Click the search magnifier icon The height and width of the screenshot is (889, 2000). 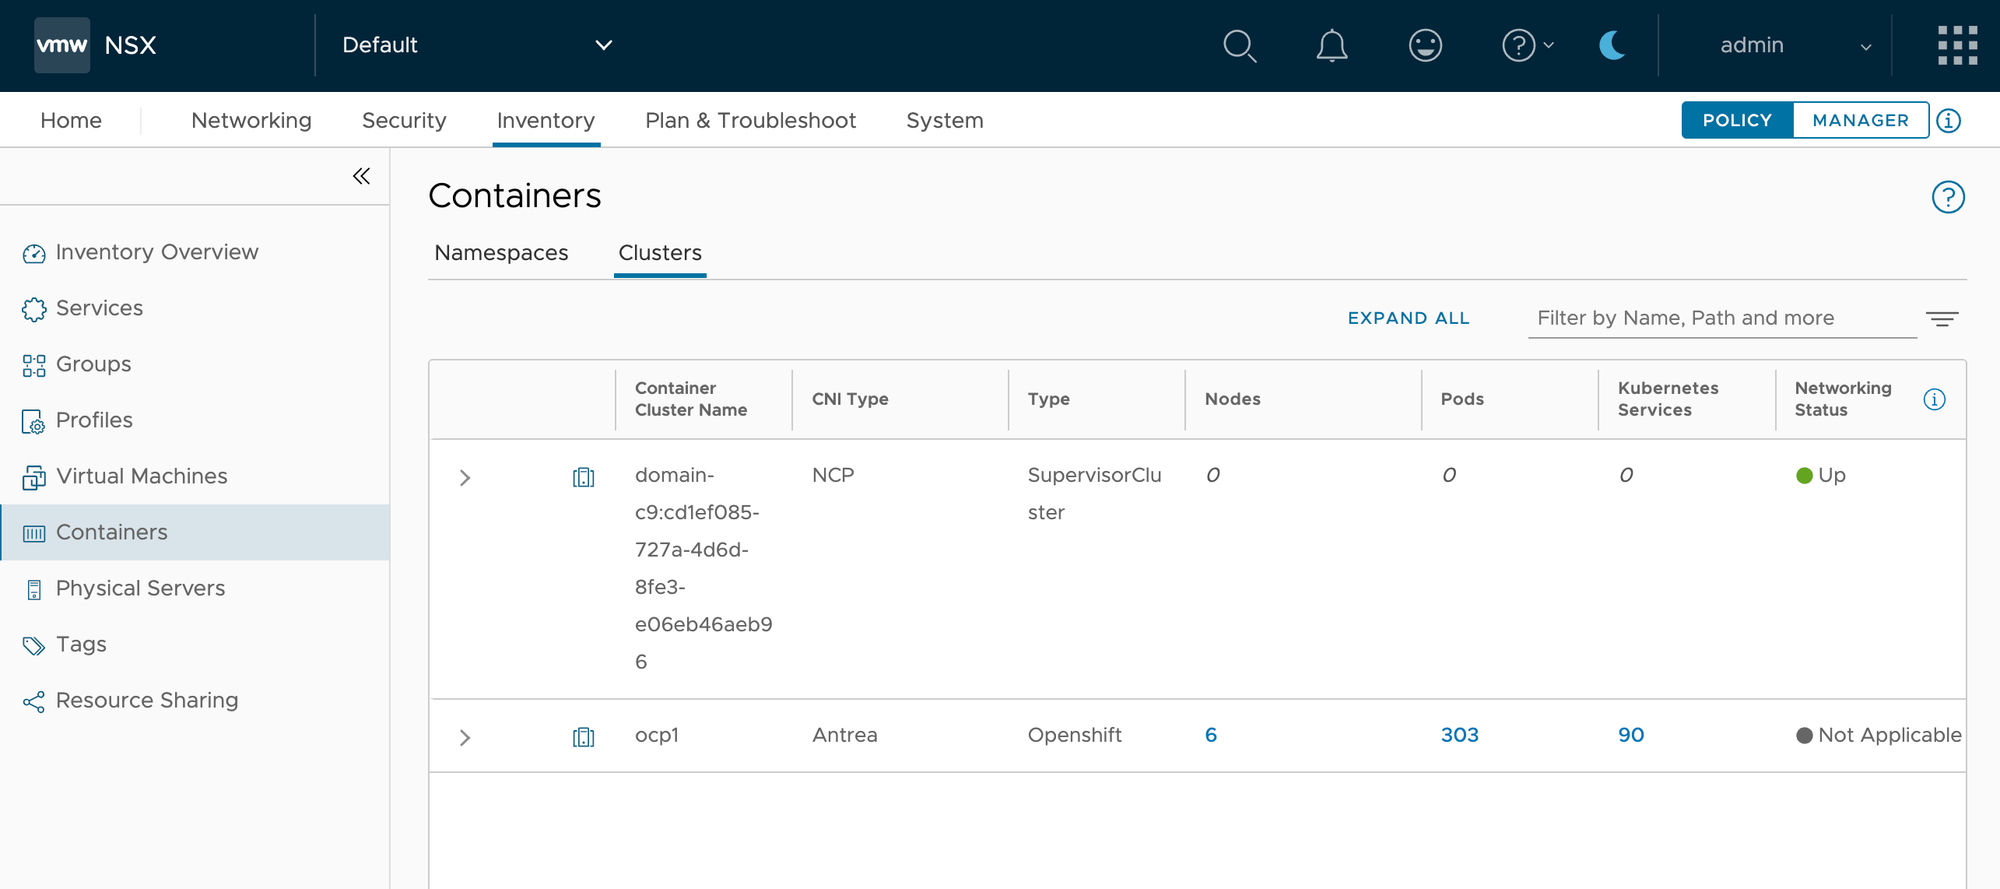1239,46
